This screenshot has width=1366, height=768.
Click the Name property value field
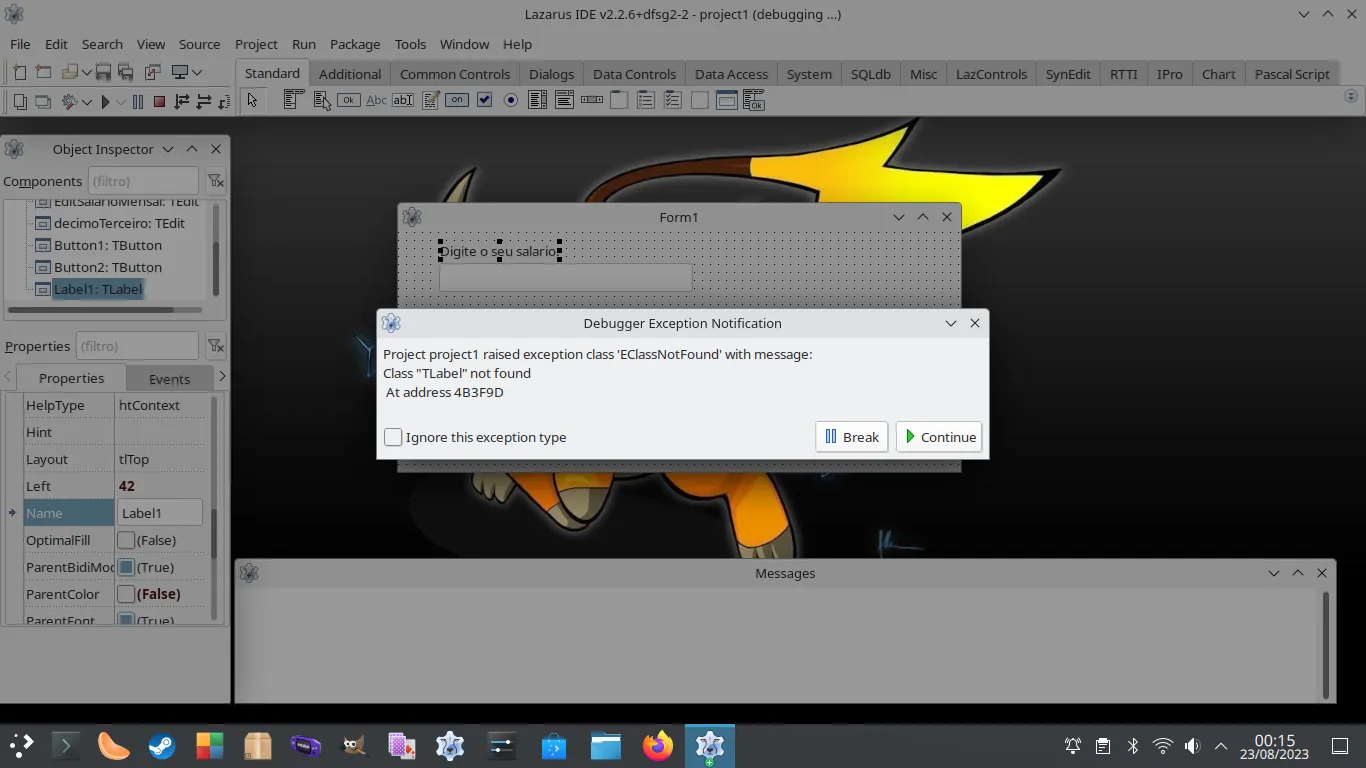pos(160,513)
